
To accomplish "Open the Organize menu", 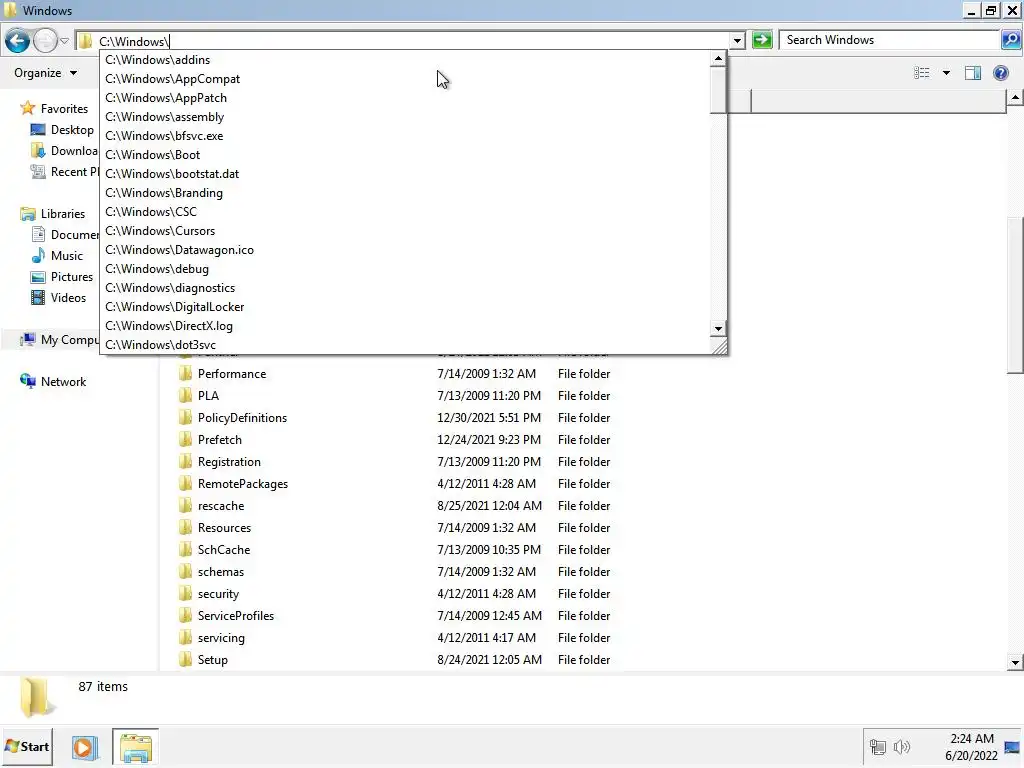I will 45,72.
